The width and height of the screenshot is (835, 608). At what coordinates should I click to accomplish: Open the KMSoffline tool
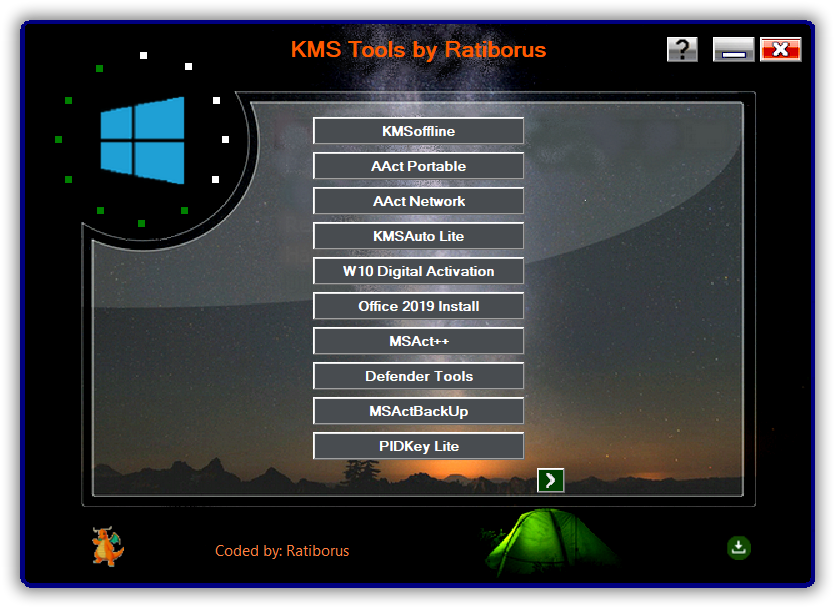pyautogui.click(x=418, y=131)
